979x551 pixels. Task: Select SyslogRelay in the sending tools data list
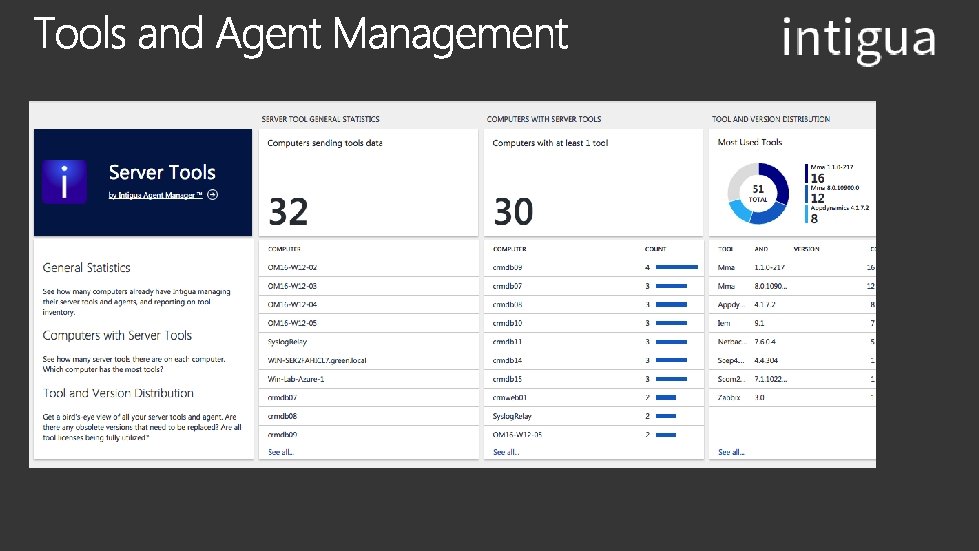pyautogui.click(x=368, y=342)
